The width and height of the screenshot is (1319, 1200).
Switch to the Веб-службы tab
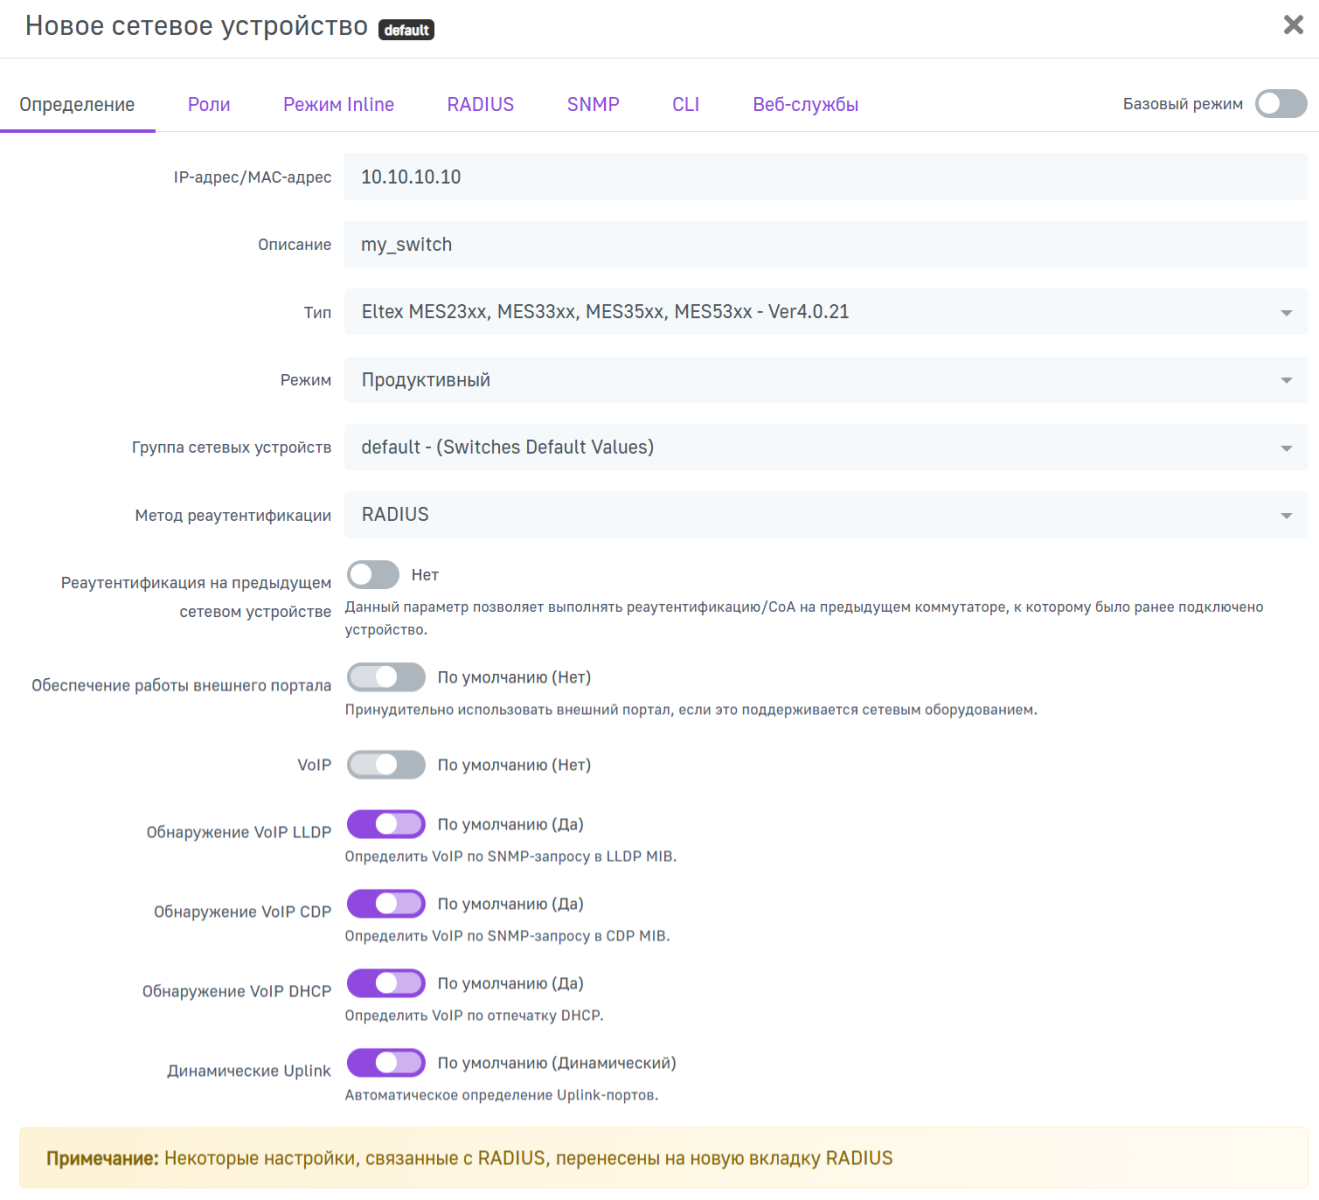pos(805,105)
